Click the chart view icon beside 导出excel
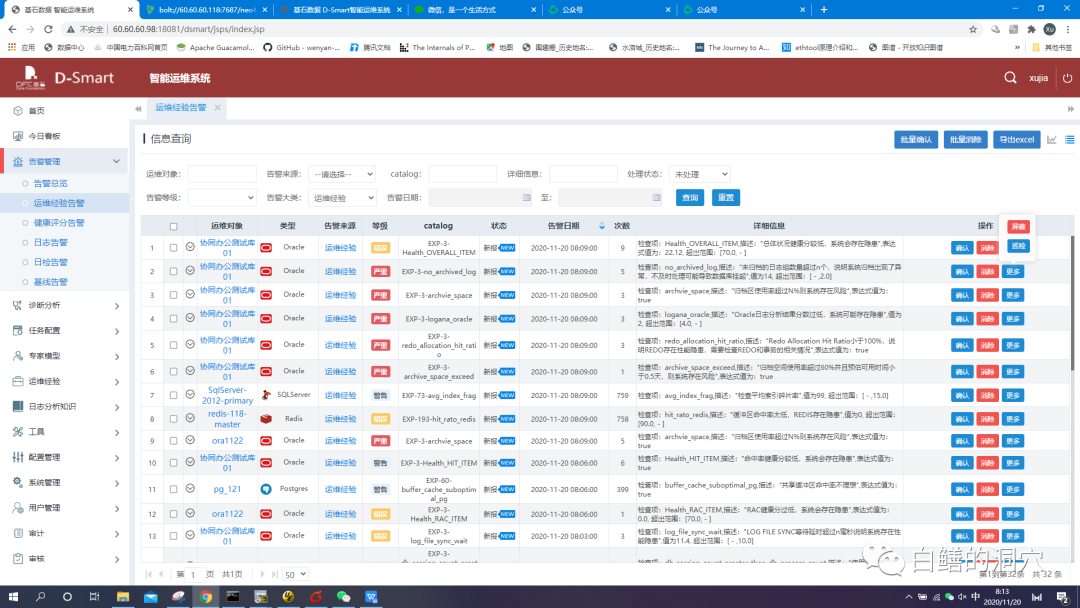Screen dimensions: 1080x608 click(x=1051, y=140)
